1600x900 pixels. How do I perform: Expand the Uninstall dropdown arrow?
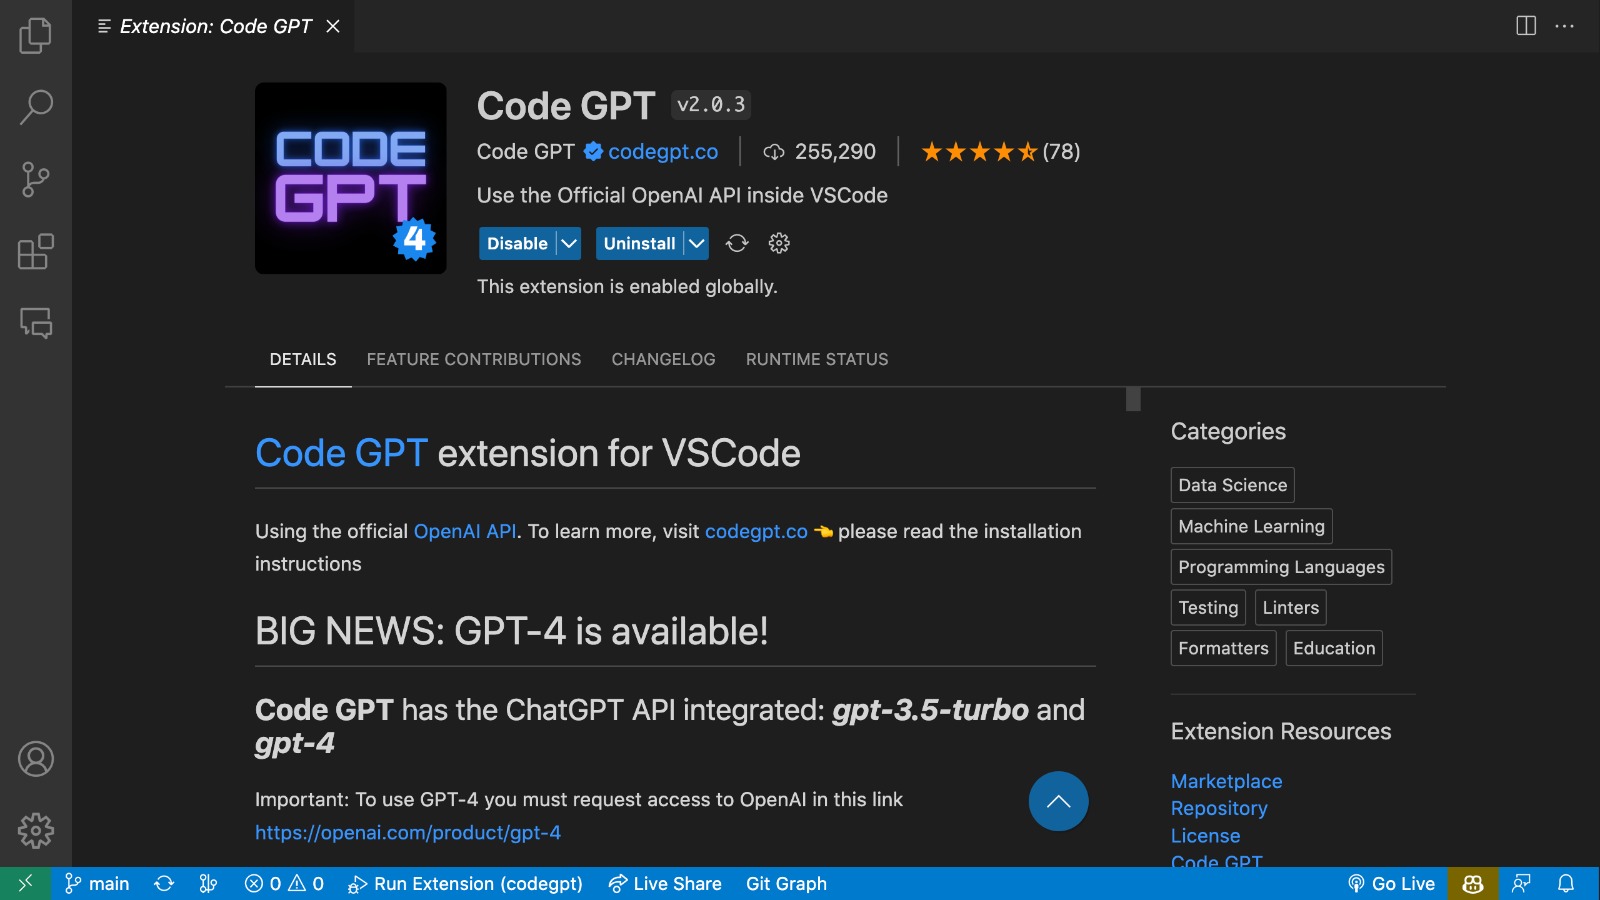[697, 243]
